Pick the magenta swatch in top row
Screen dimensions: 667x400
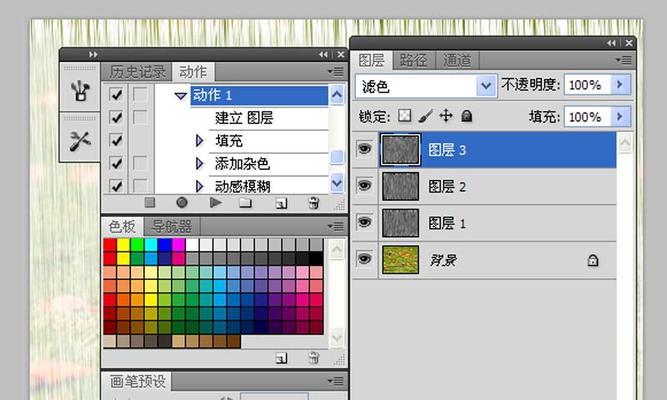[179, 245]
